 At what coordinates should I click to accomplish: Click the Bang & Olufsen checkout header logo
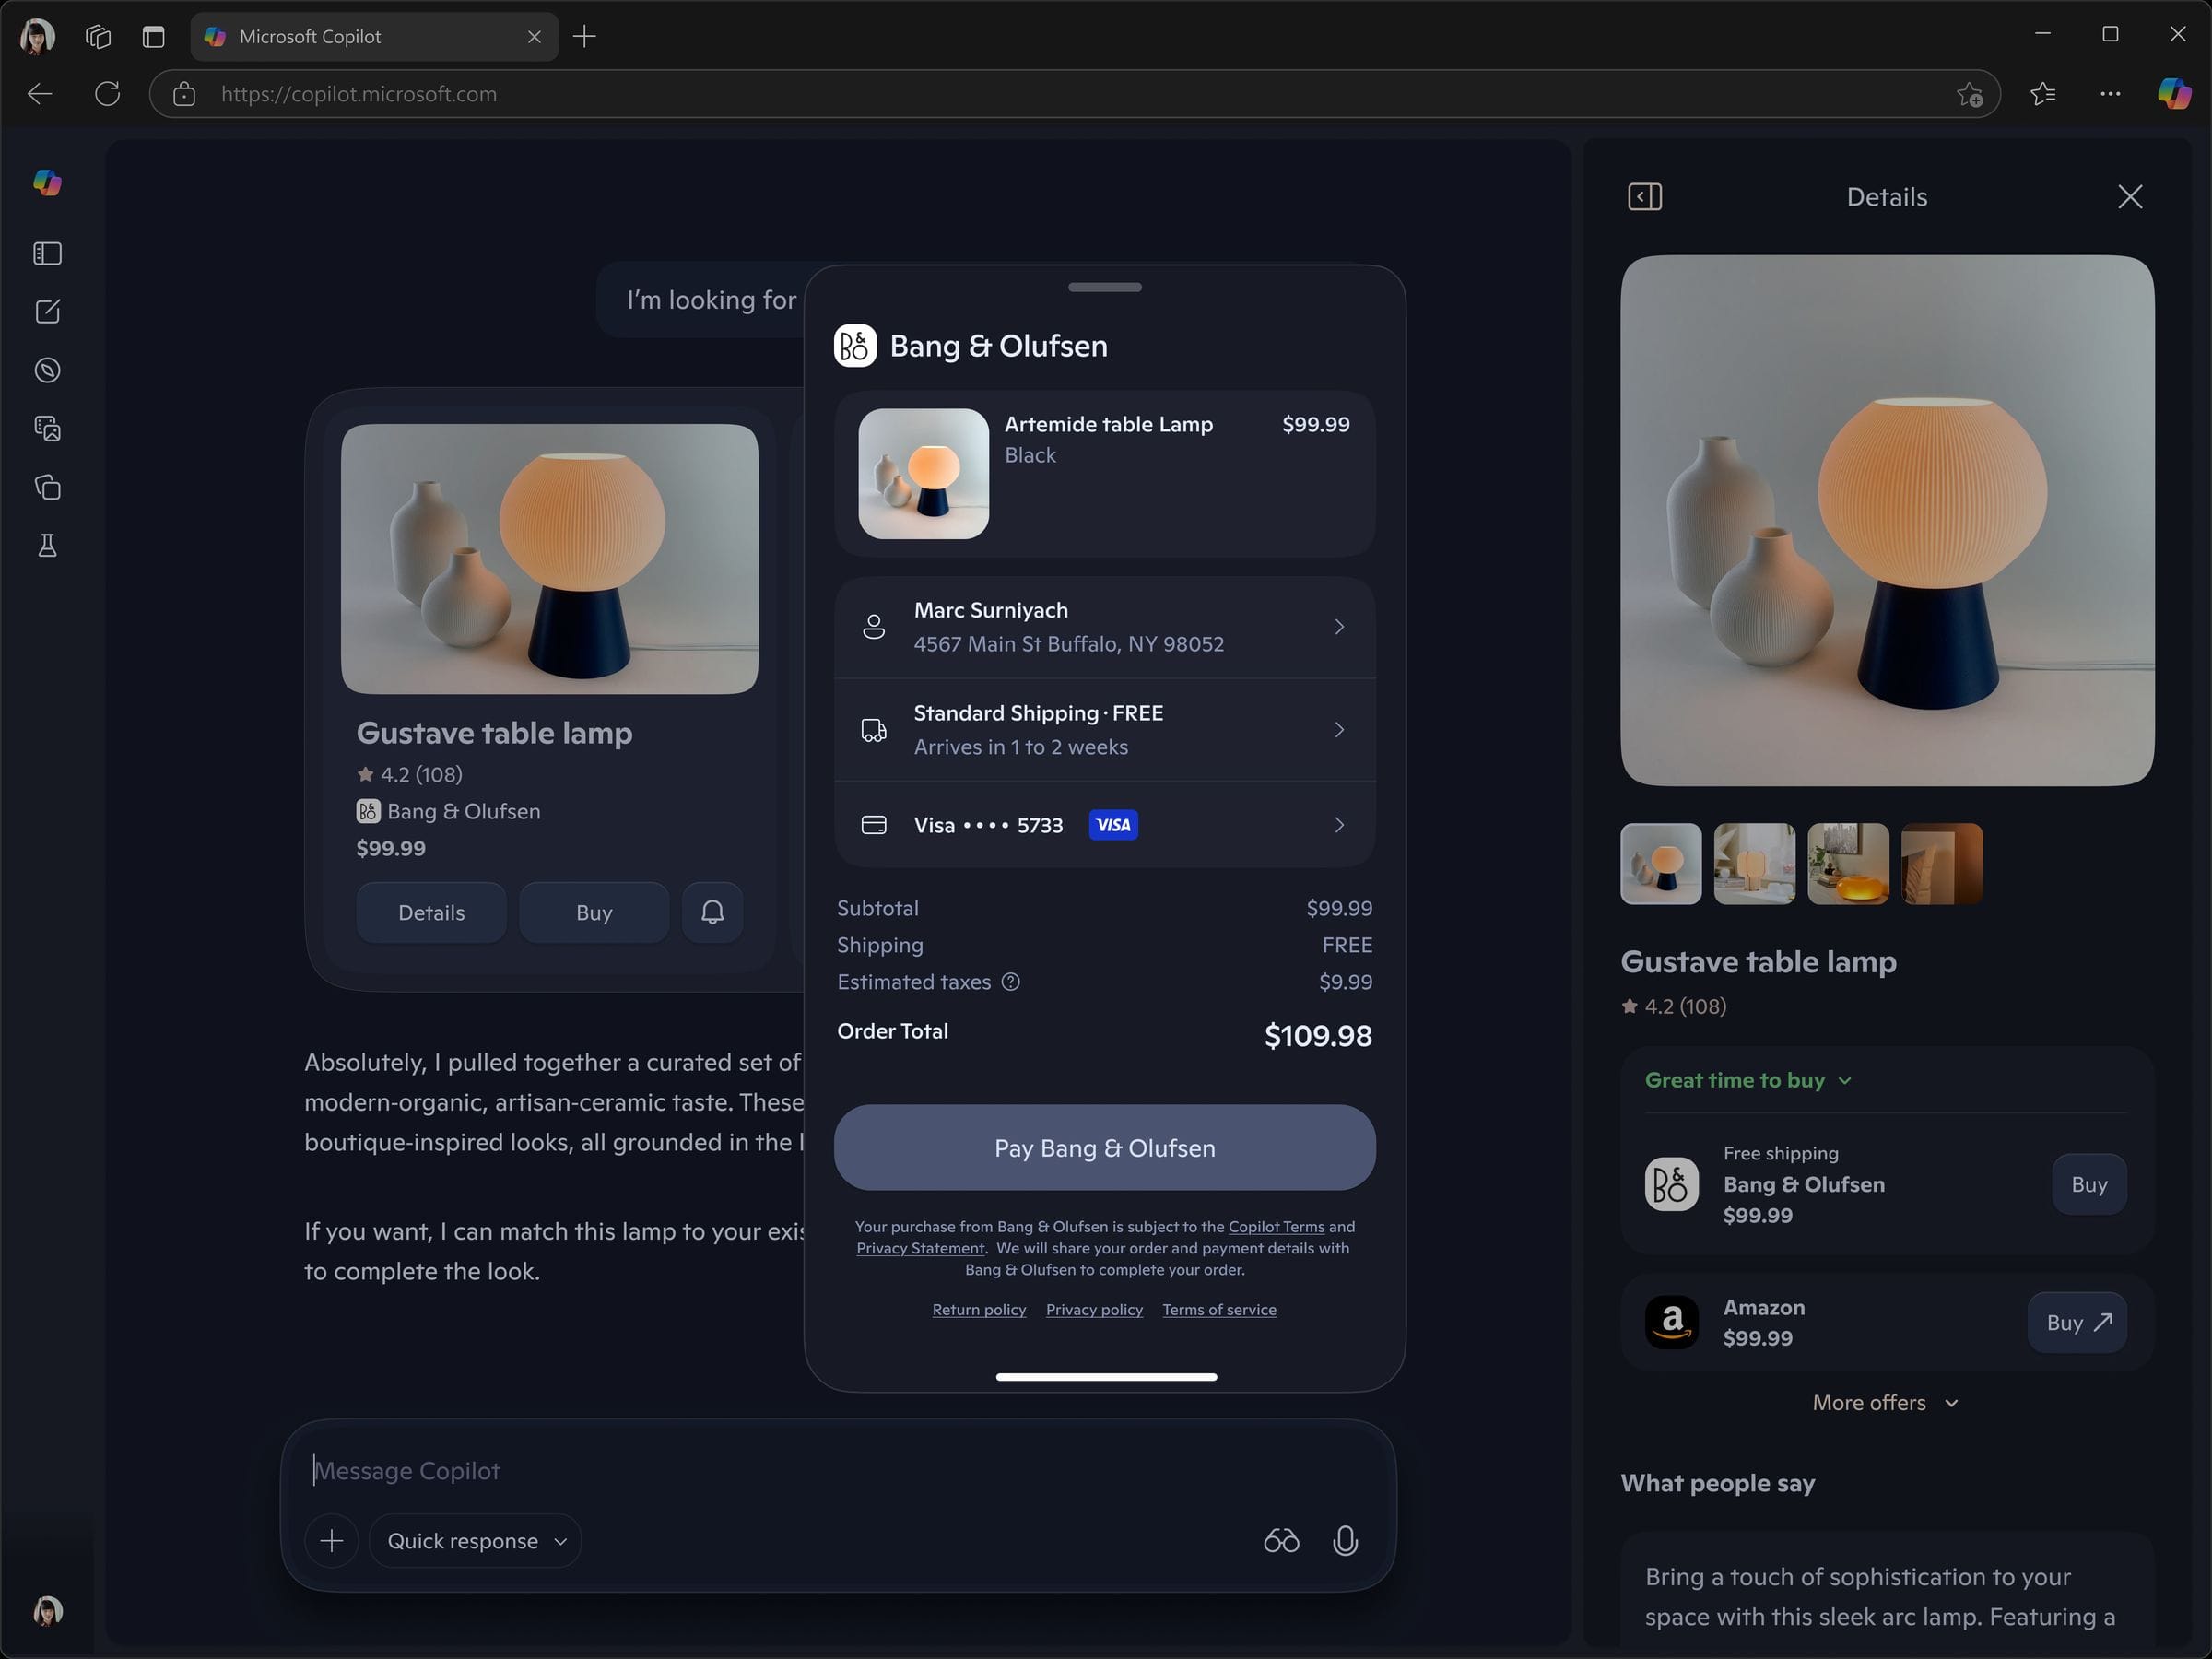click(x=855, y=346)
